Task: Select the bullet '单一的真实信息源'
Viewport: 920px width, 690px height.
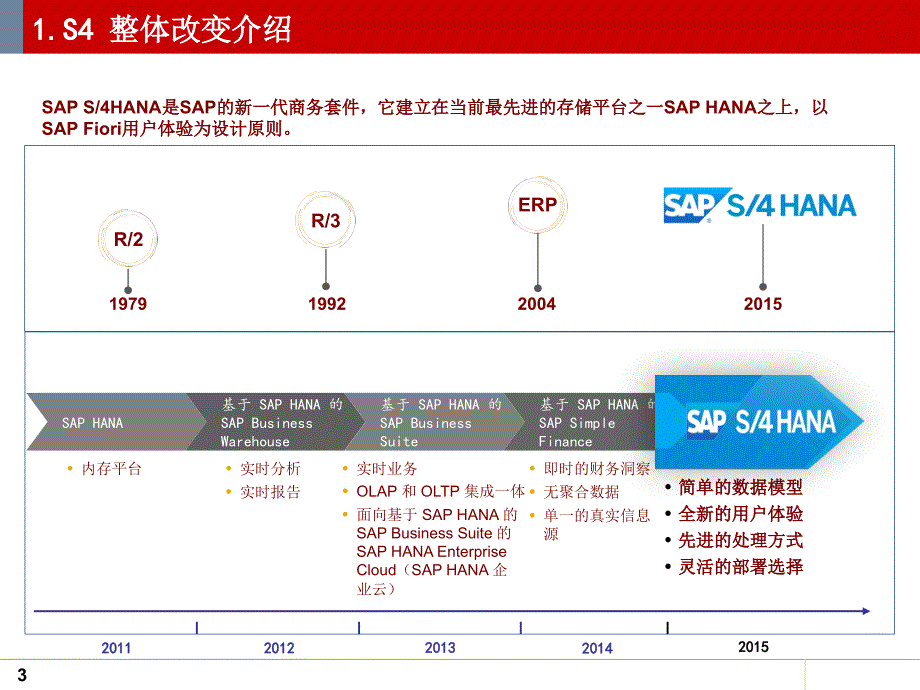Action: click(x=597, y=525)
